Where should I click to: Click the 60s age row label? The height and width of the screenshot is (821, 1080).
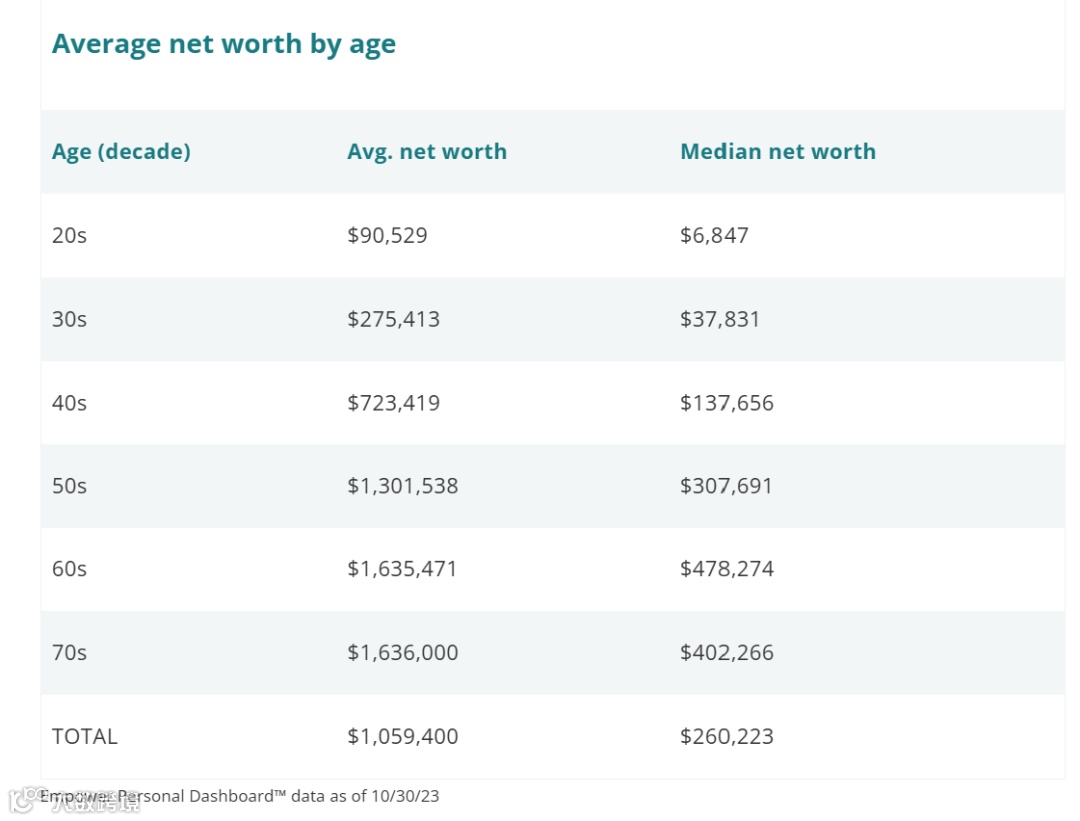[70, 569]
